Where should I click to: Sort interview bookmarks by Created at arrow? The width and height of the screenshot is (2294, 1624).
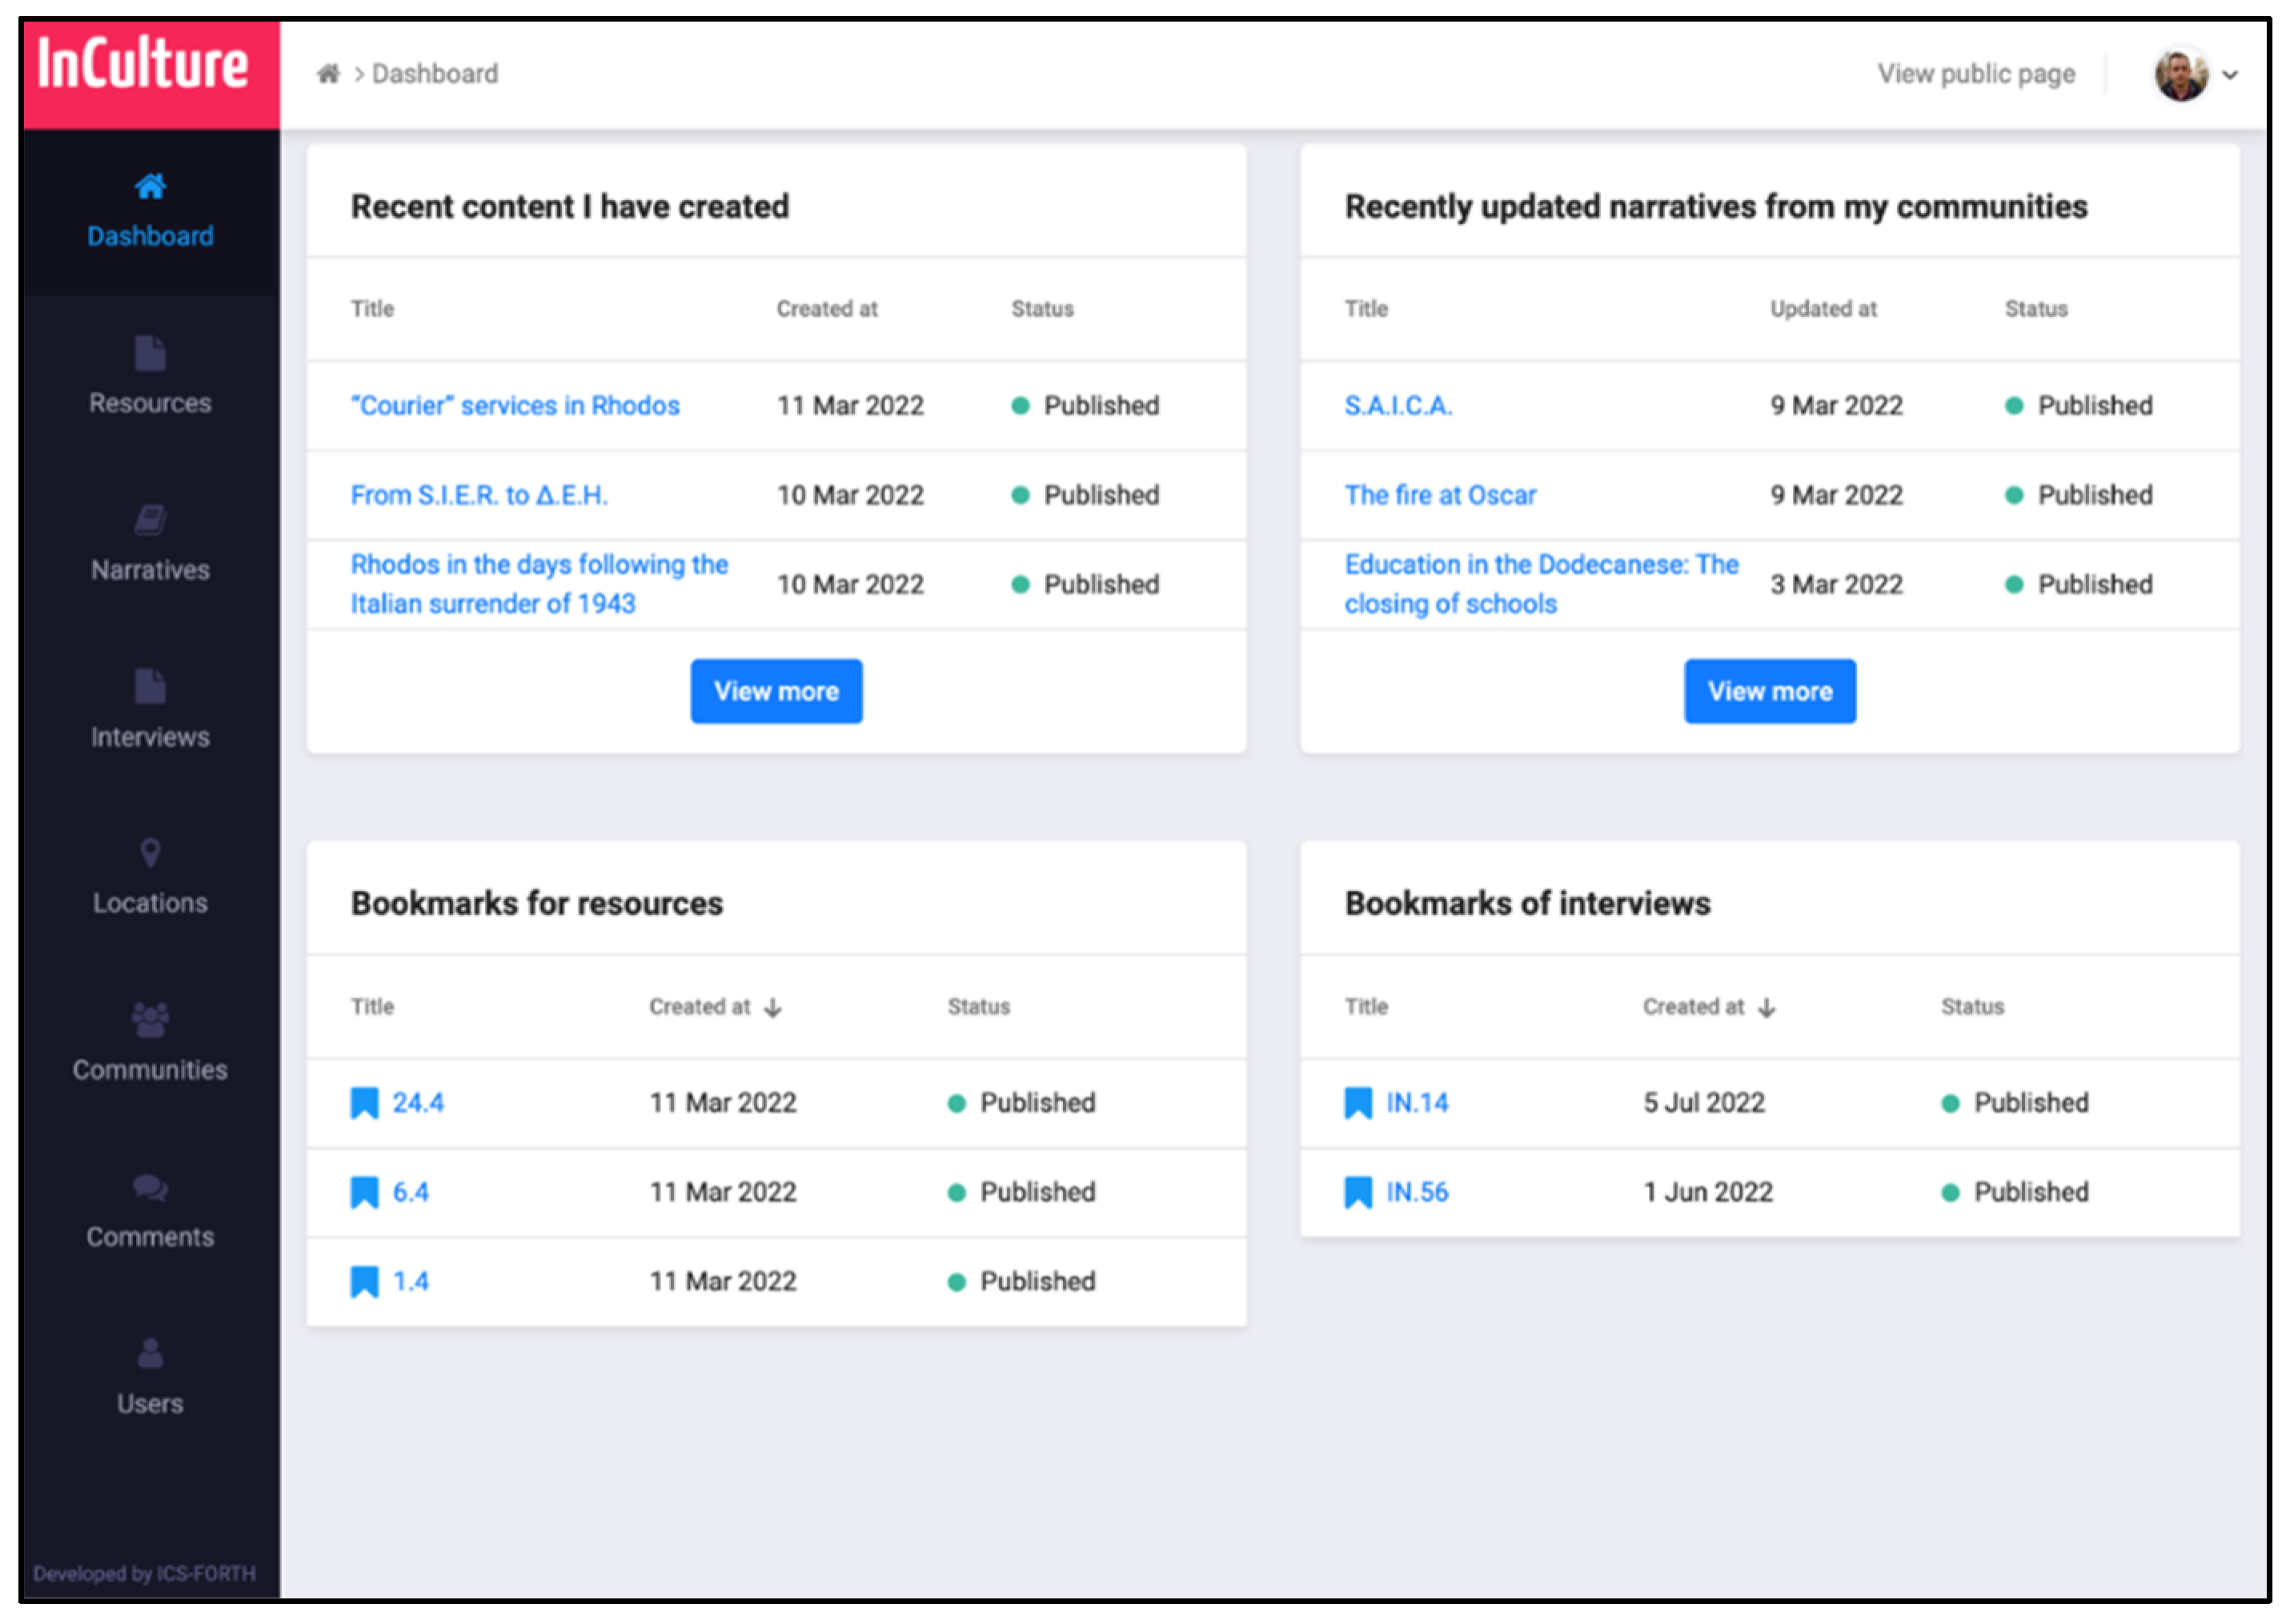[1767, 1008]
